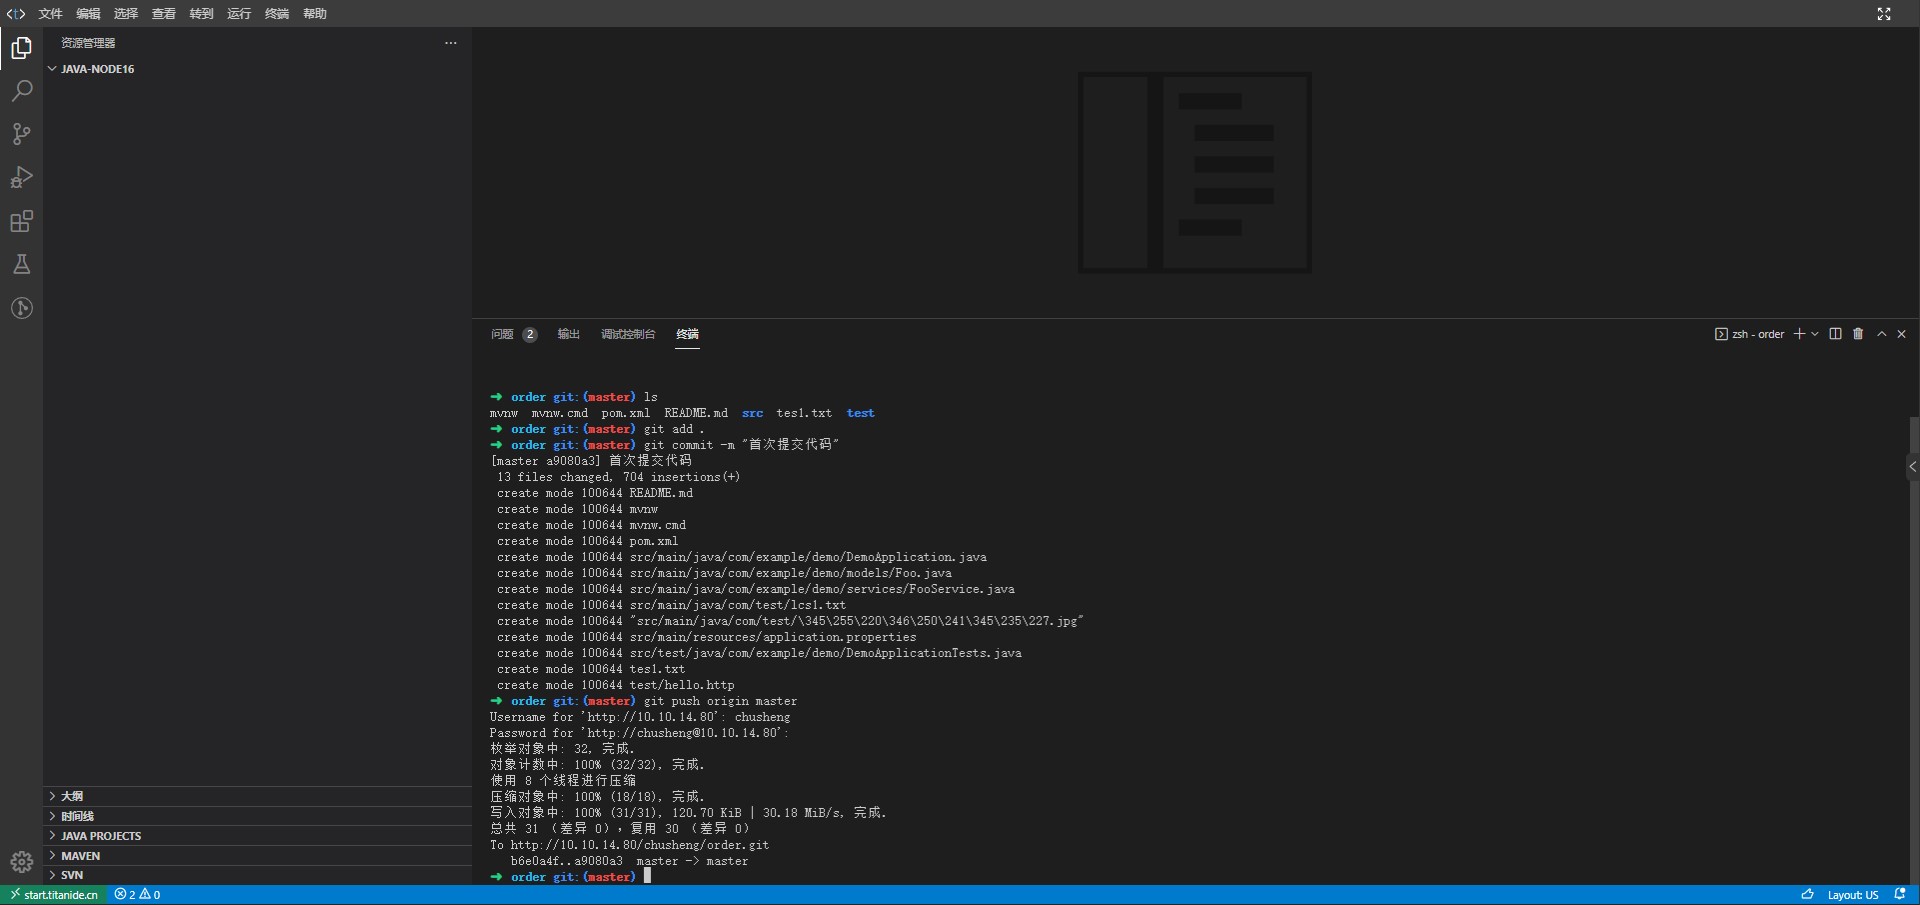Click 'src' directory in ls output

click(x=752, y=413)
